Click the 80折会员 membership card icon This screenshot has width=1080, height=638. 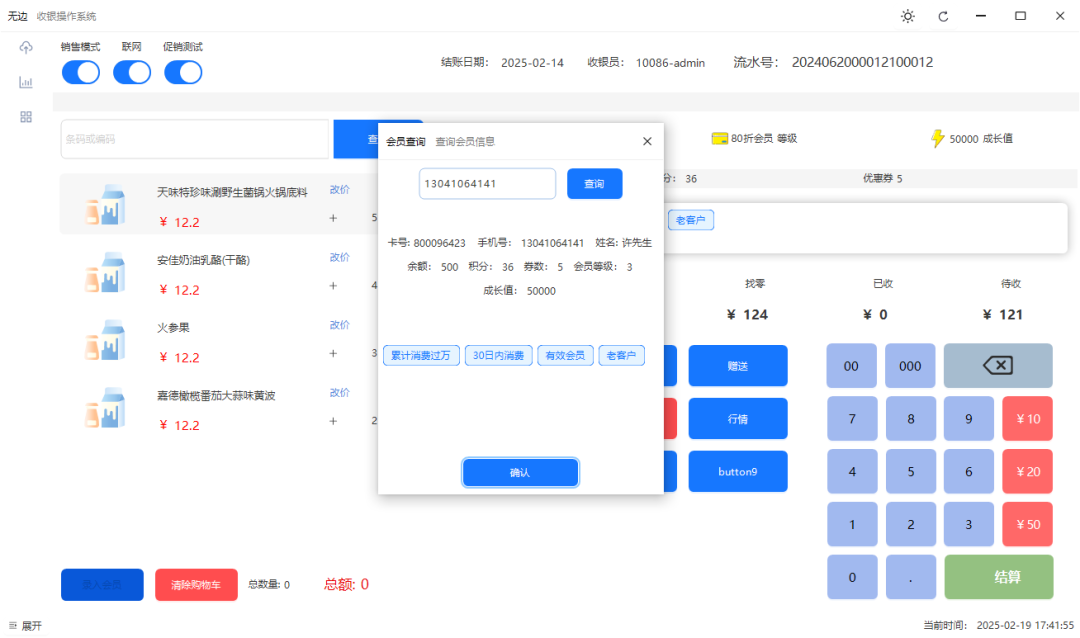pyautogui.click(x=720, y=138)
